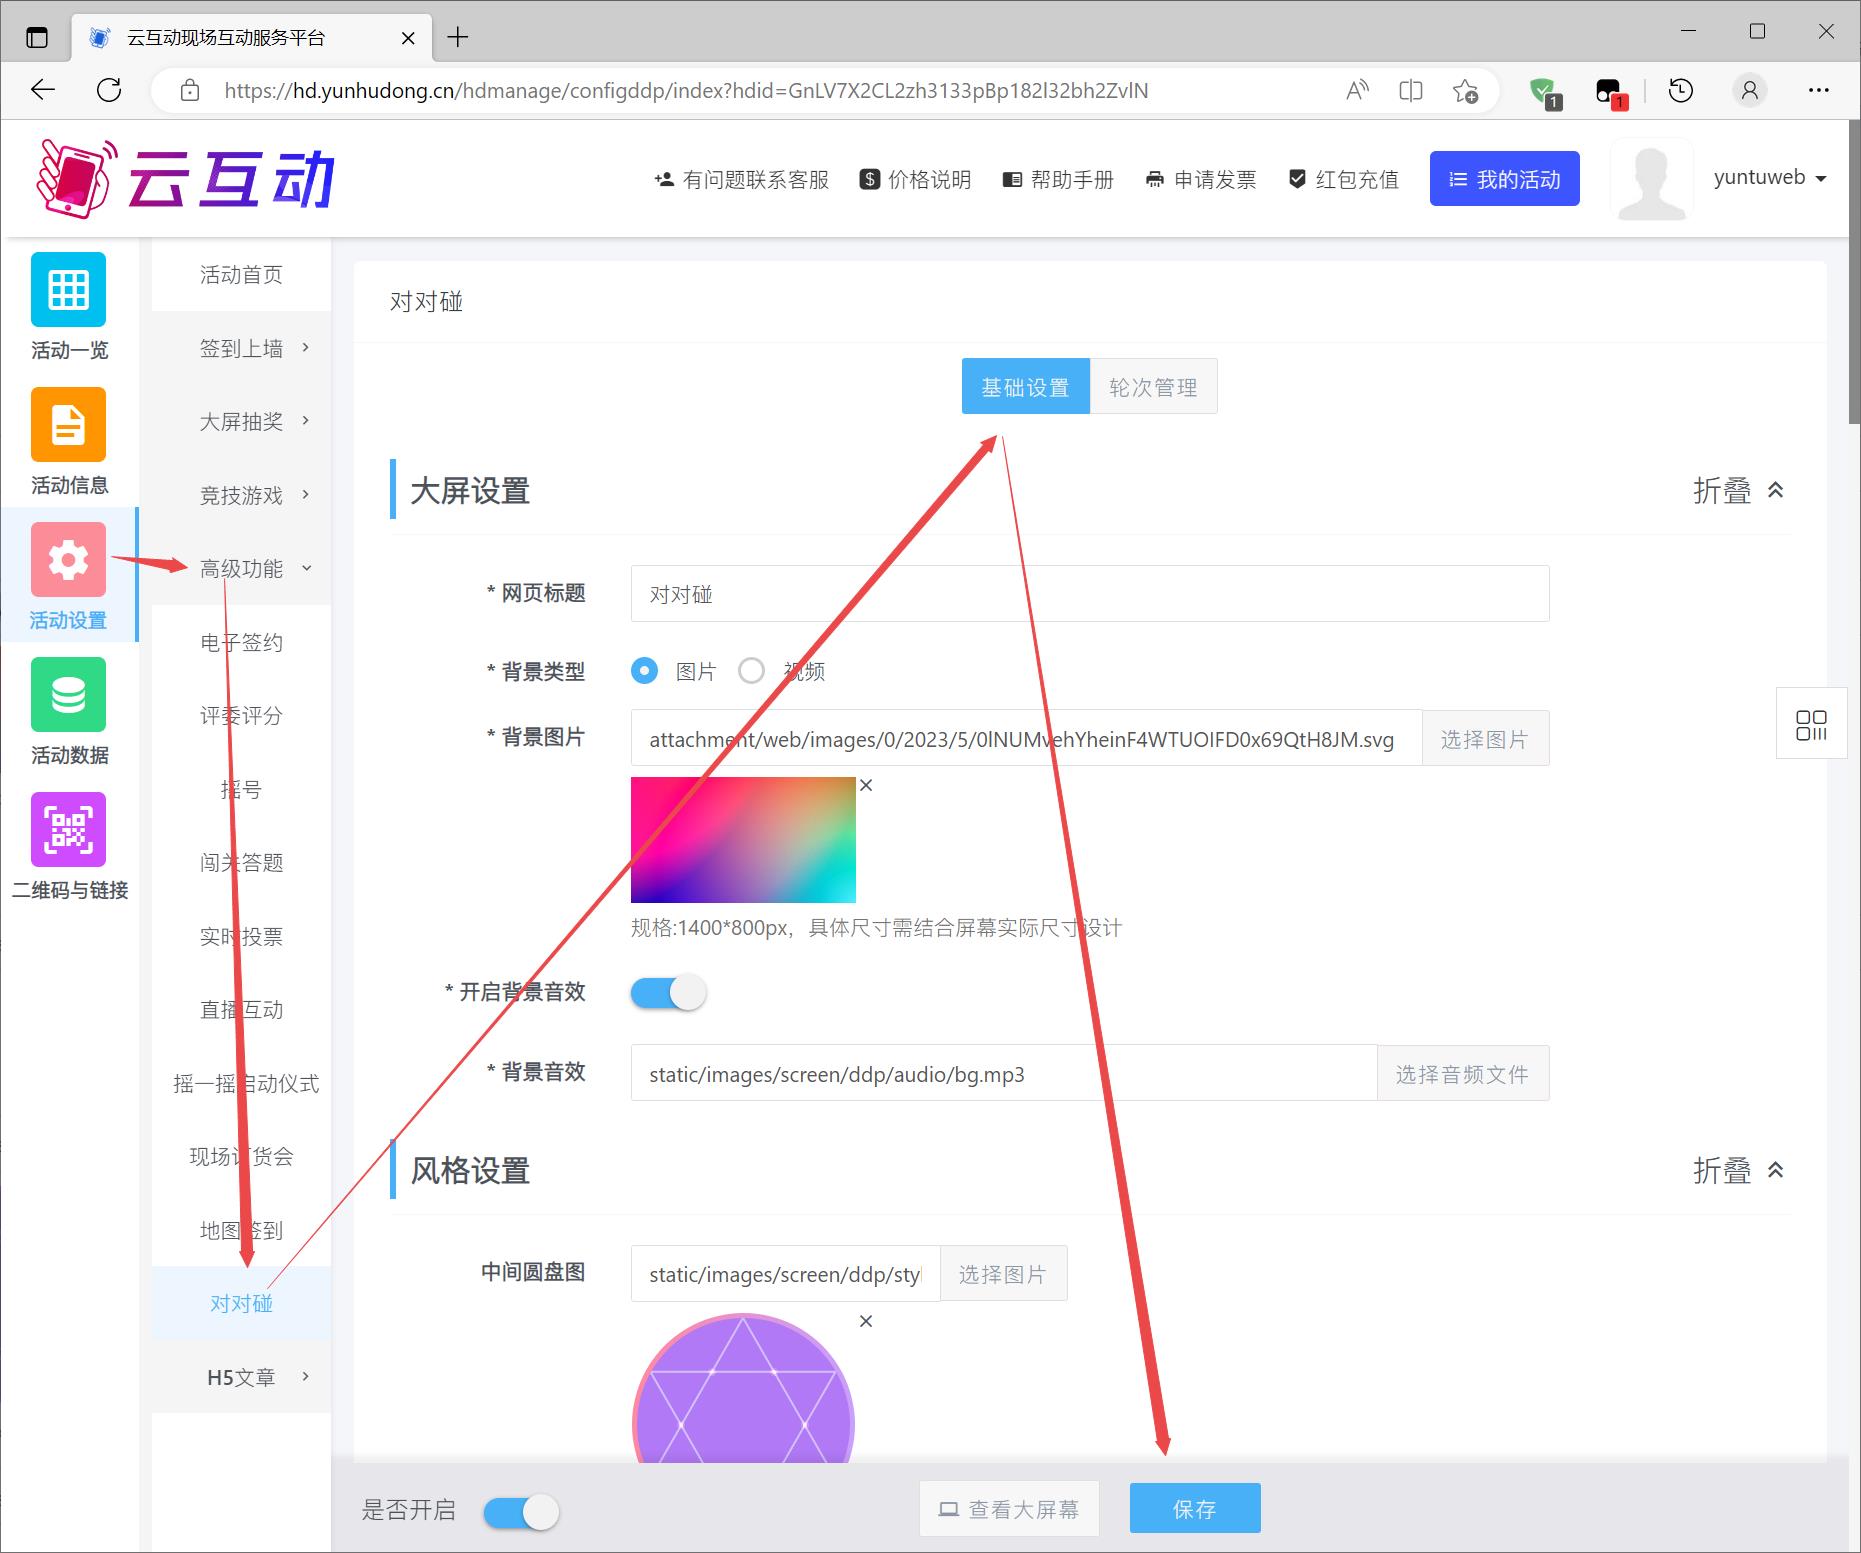
Task: Click the 网页标题 input field
Action: coord(1089,594)
